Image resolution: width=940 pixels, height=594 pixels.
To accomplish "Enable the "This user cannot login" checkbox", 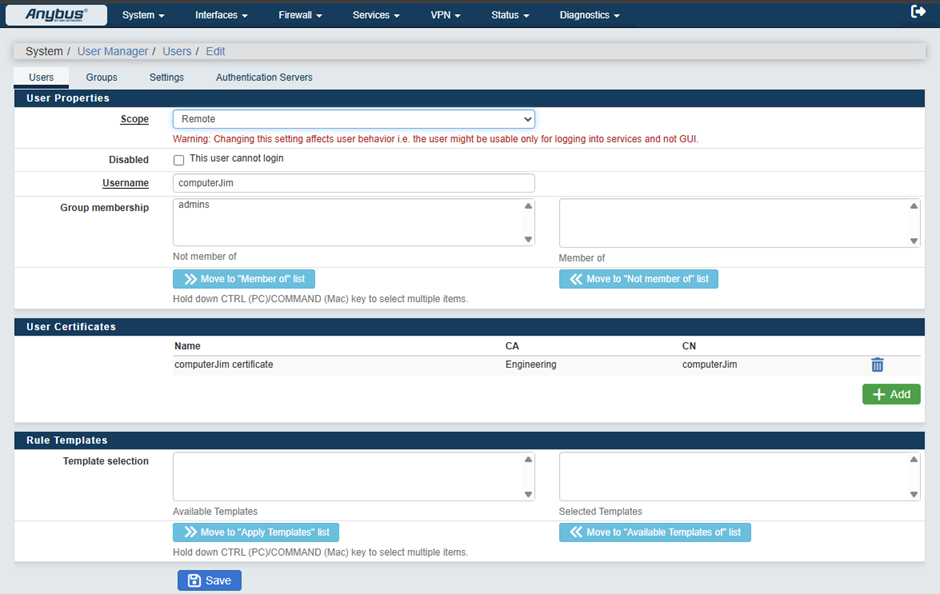I will click(x=179, y=159).
